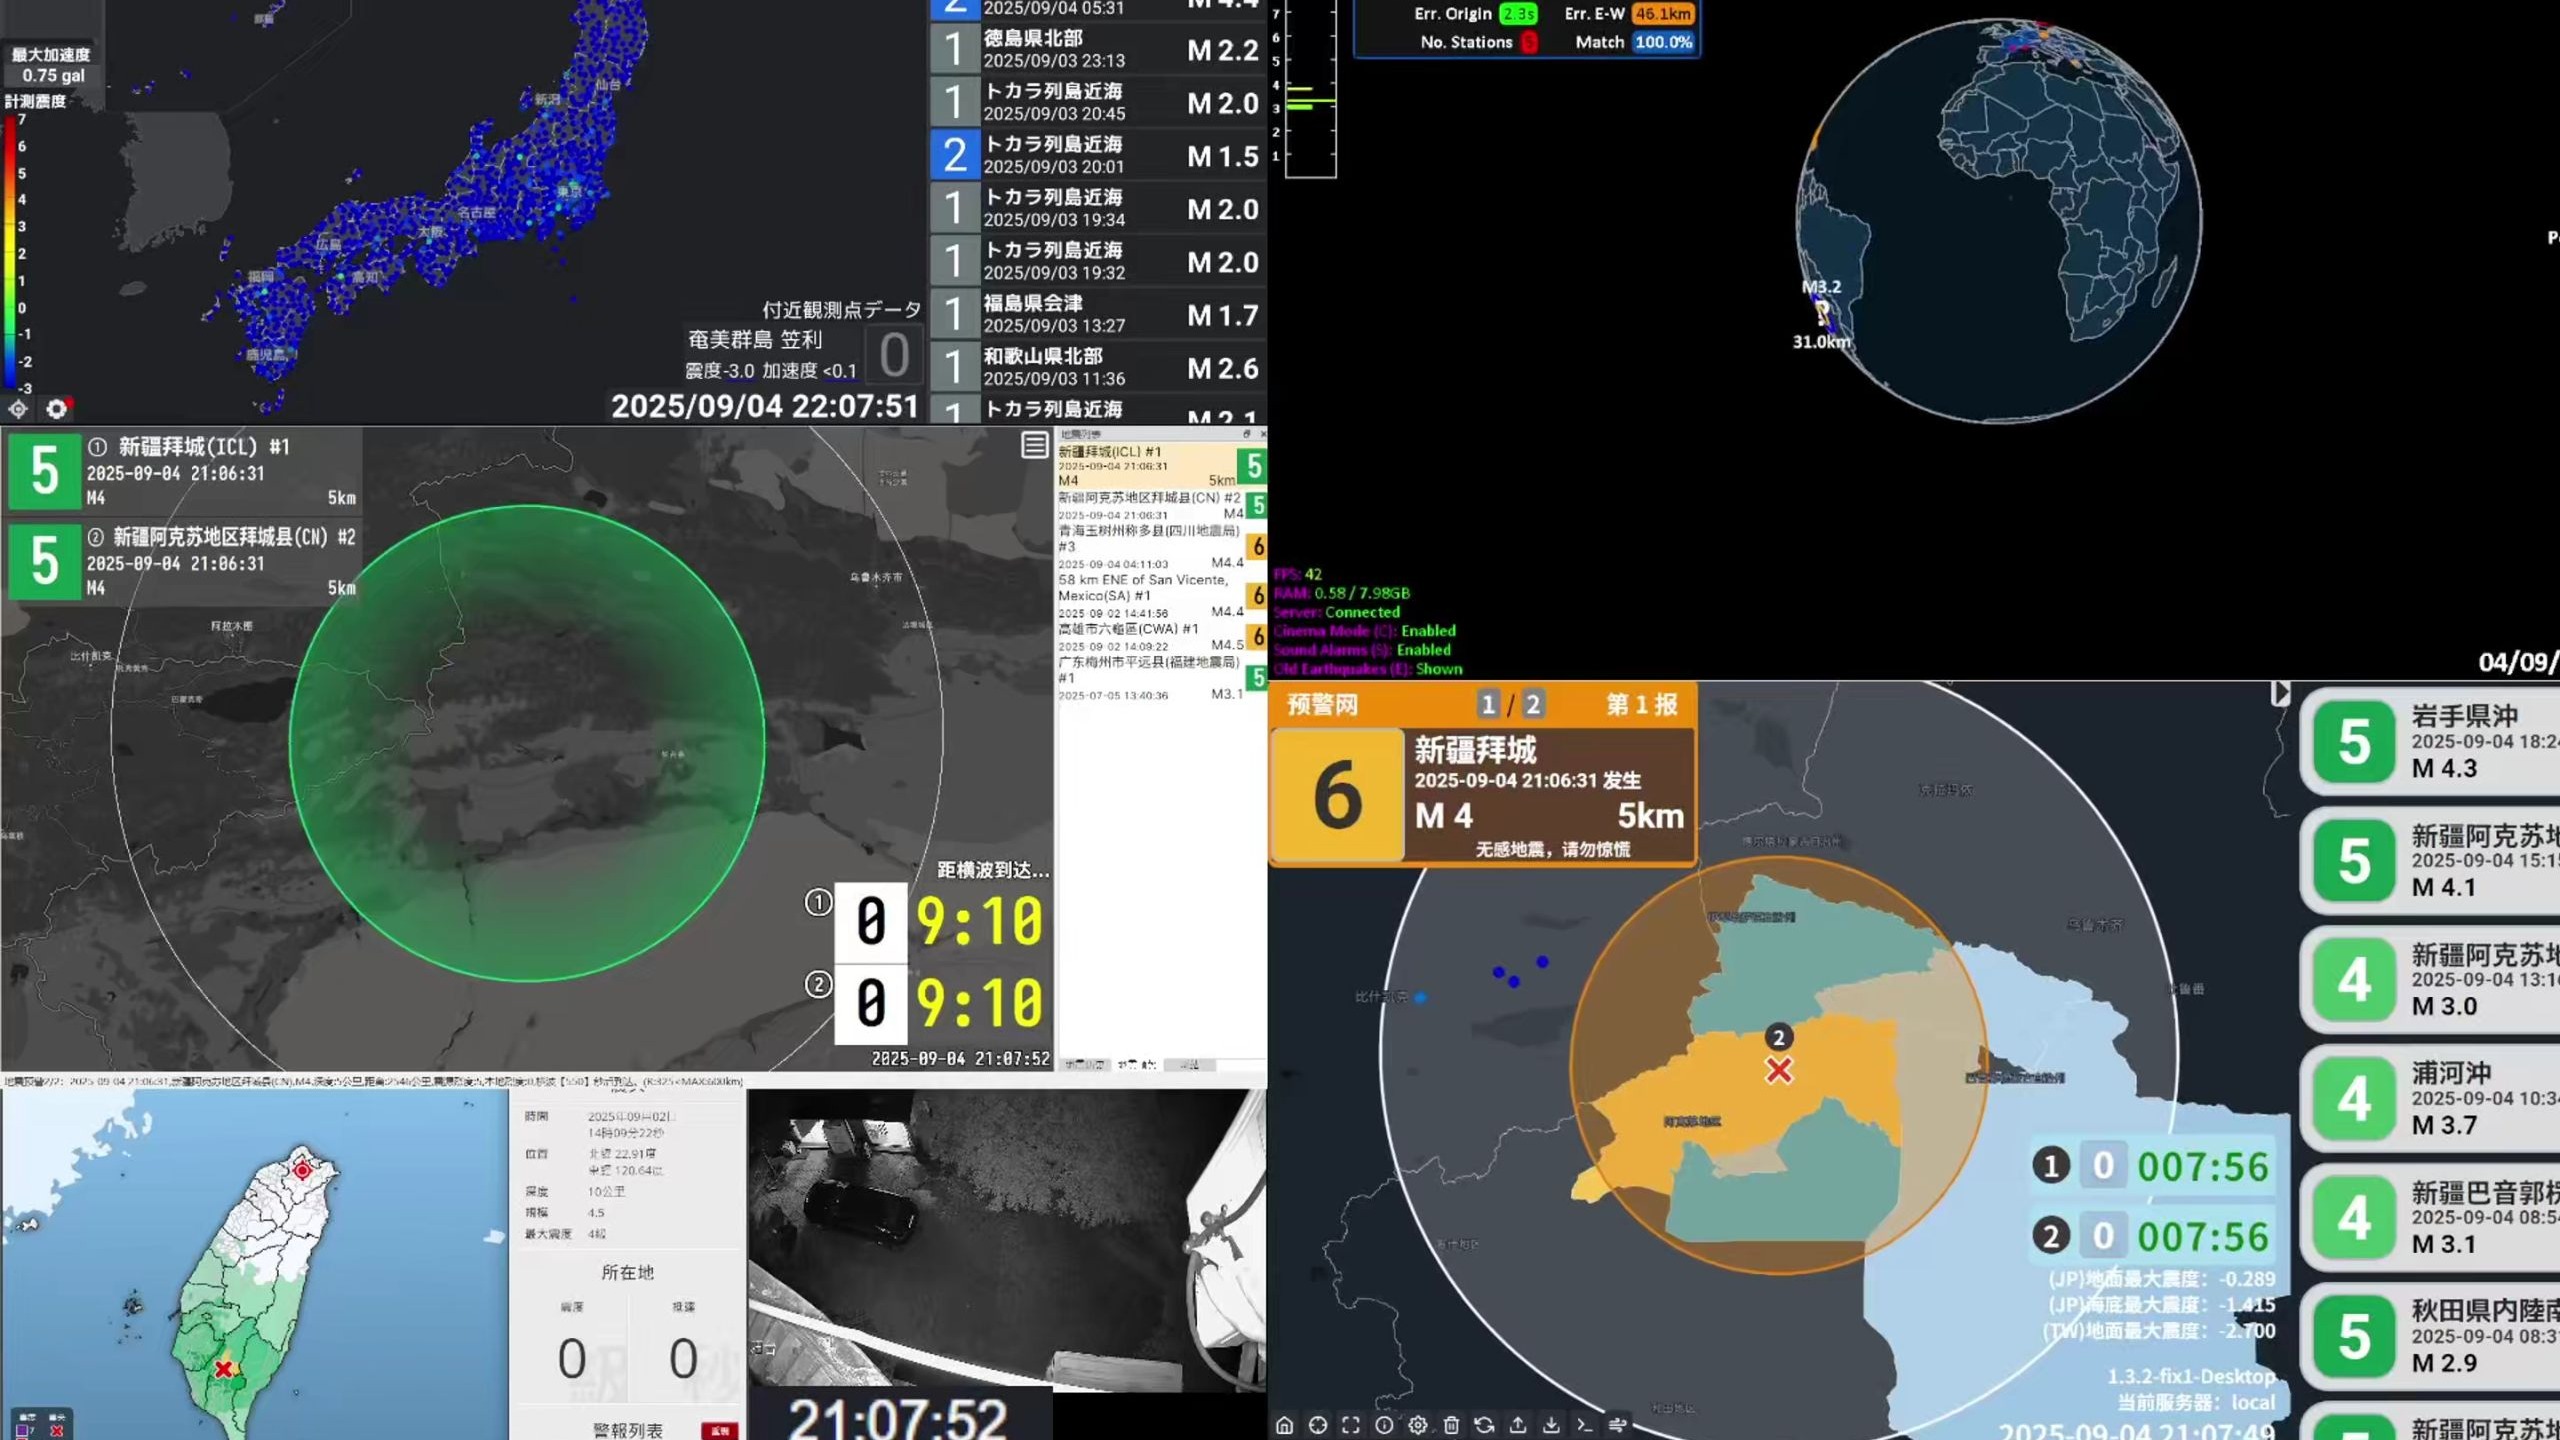Open settings via the gear icon on the Japan intensity map
Screen dimensions: 2560x1440
(56, 409)
